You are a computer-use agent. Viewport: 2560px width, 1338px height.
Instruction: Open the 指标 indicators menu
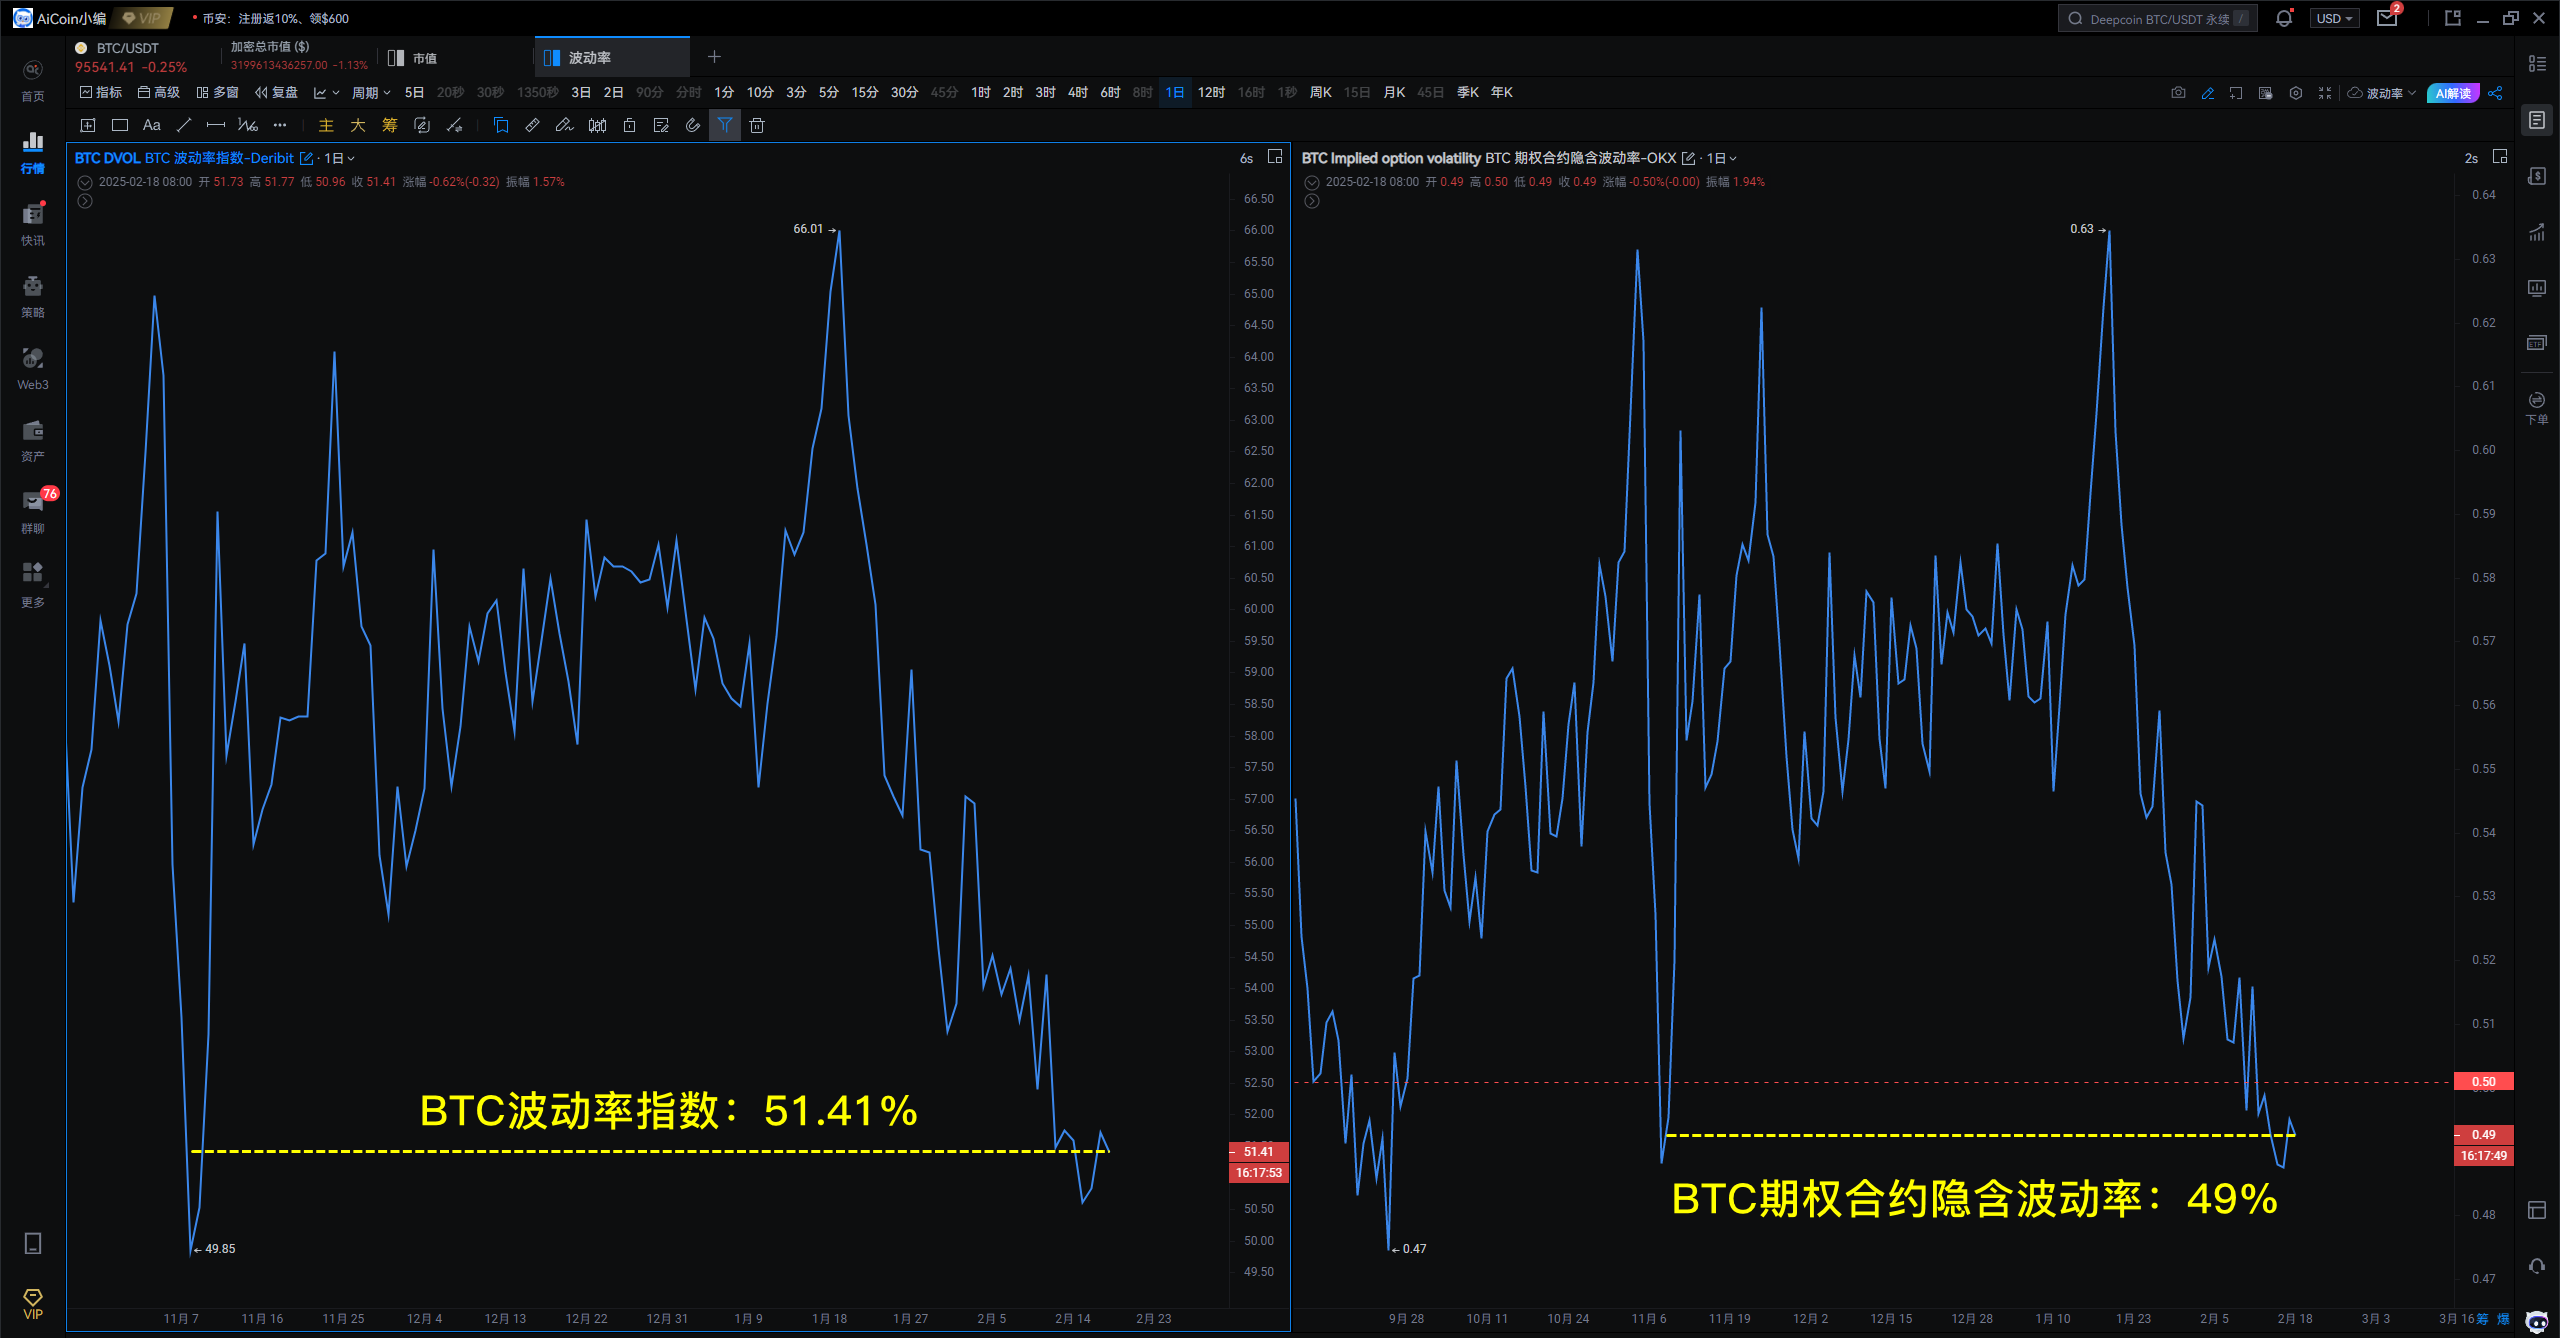[x=101, y=93]
